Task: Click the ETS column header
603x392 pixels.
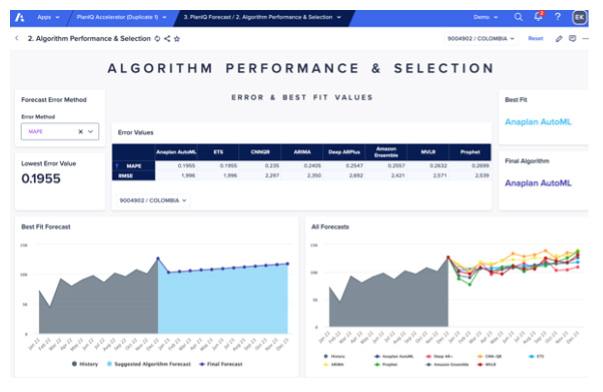Action: [x=218, y=152]
